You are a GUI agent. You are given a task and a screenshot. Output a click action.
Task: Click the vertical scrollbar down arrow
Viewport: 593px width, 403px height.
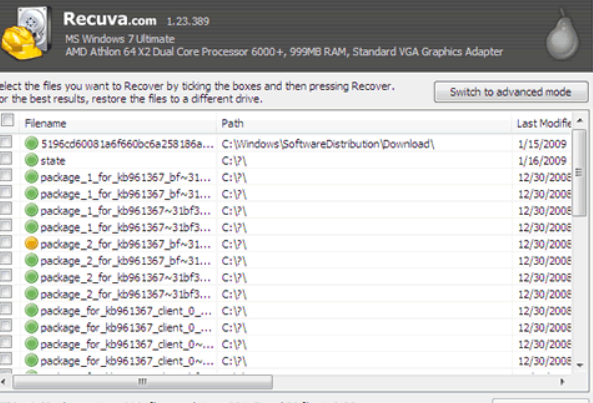point(580,365)
